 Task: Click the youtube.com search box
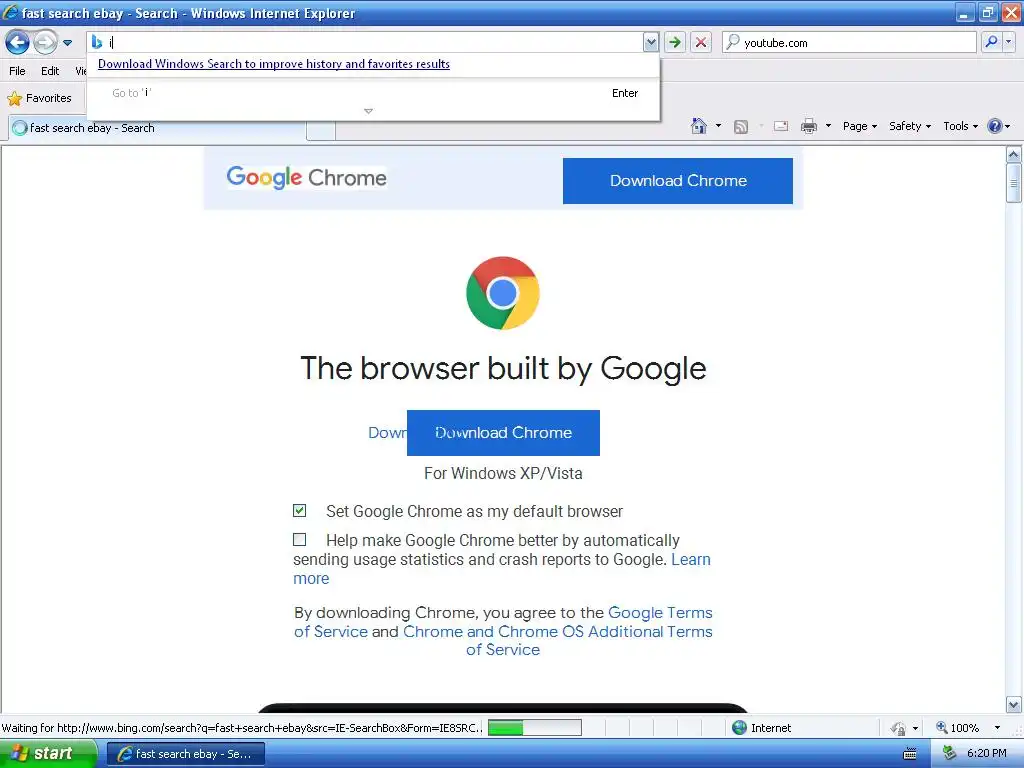tap(849, 42)
